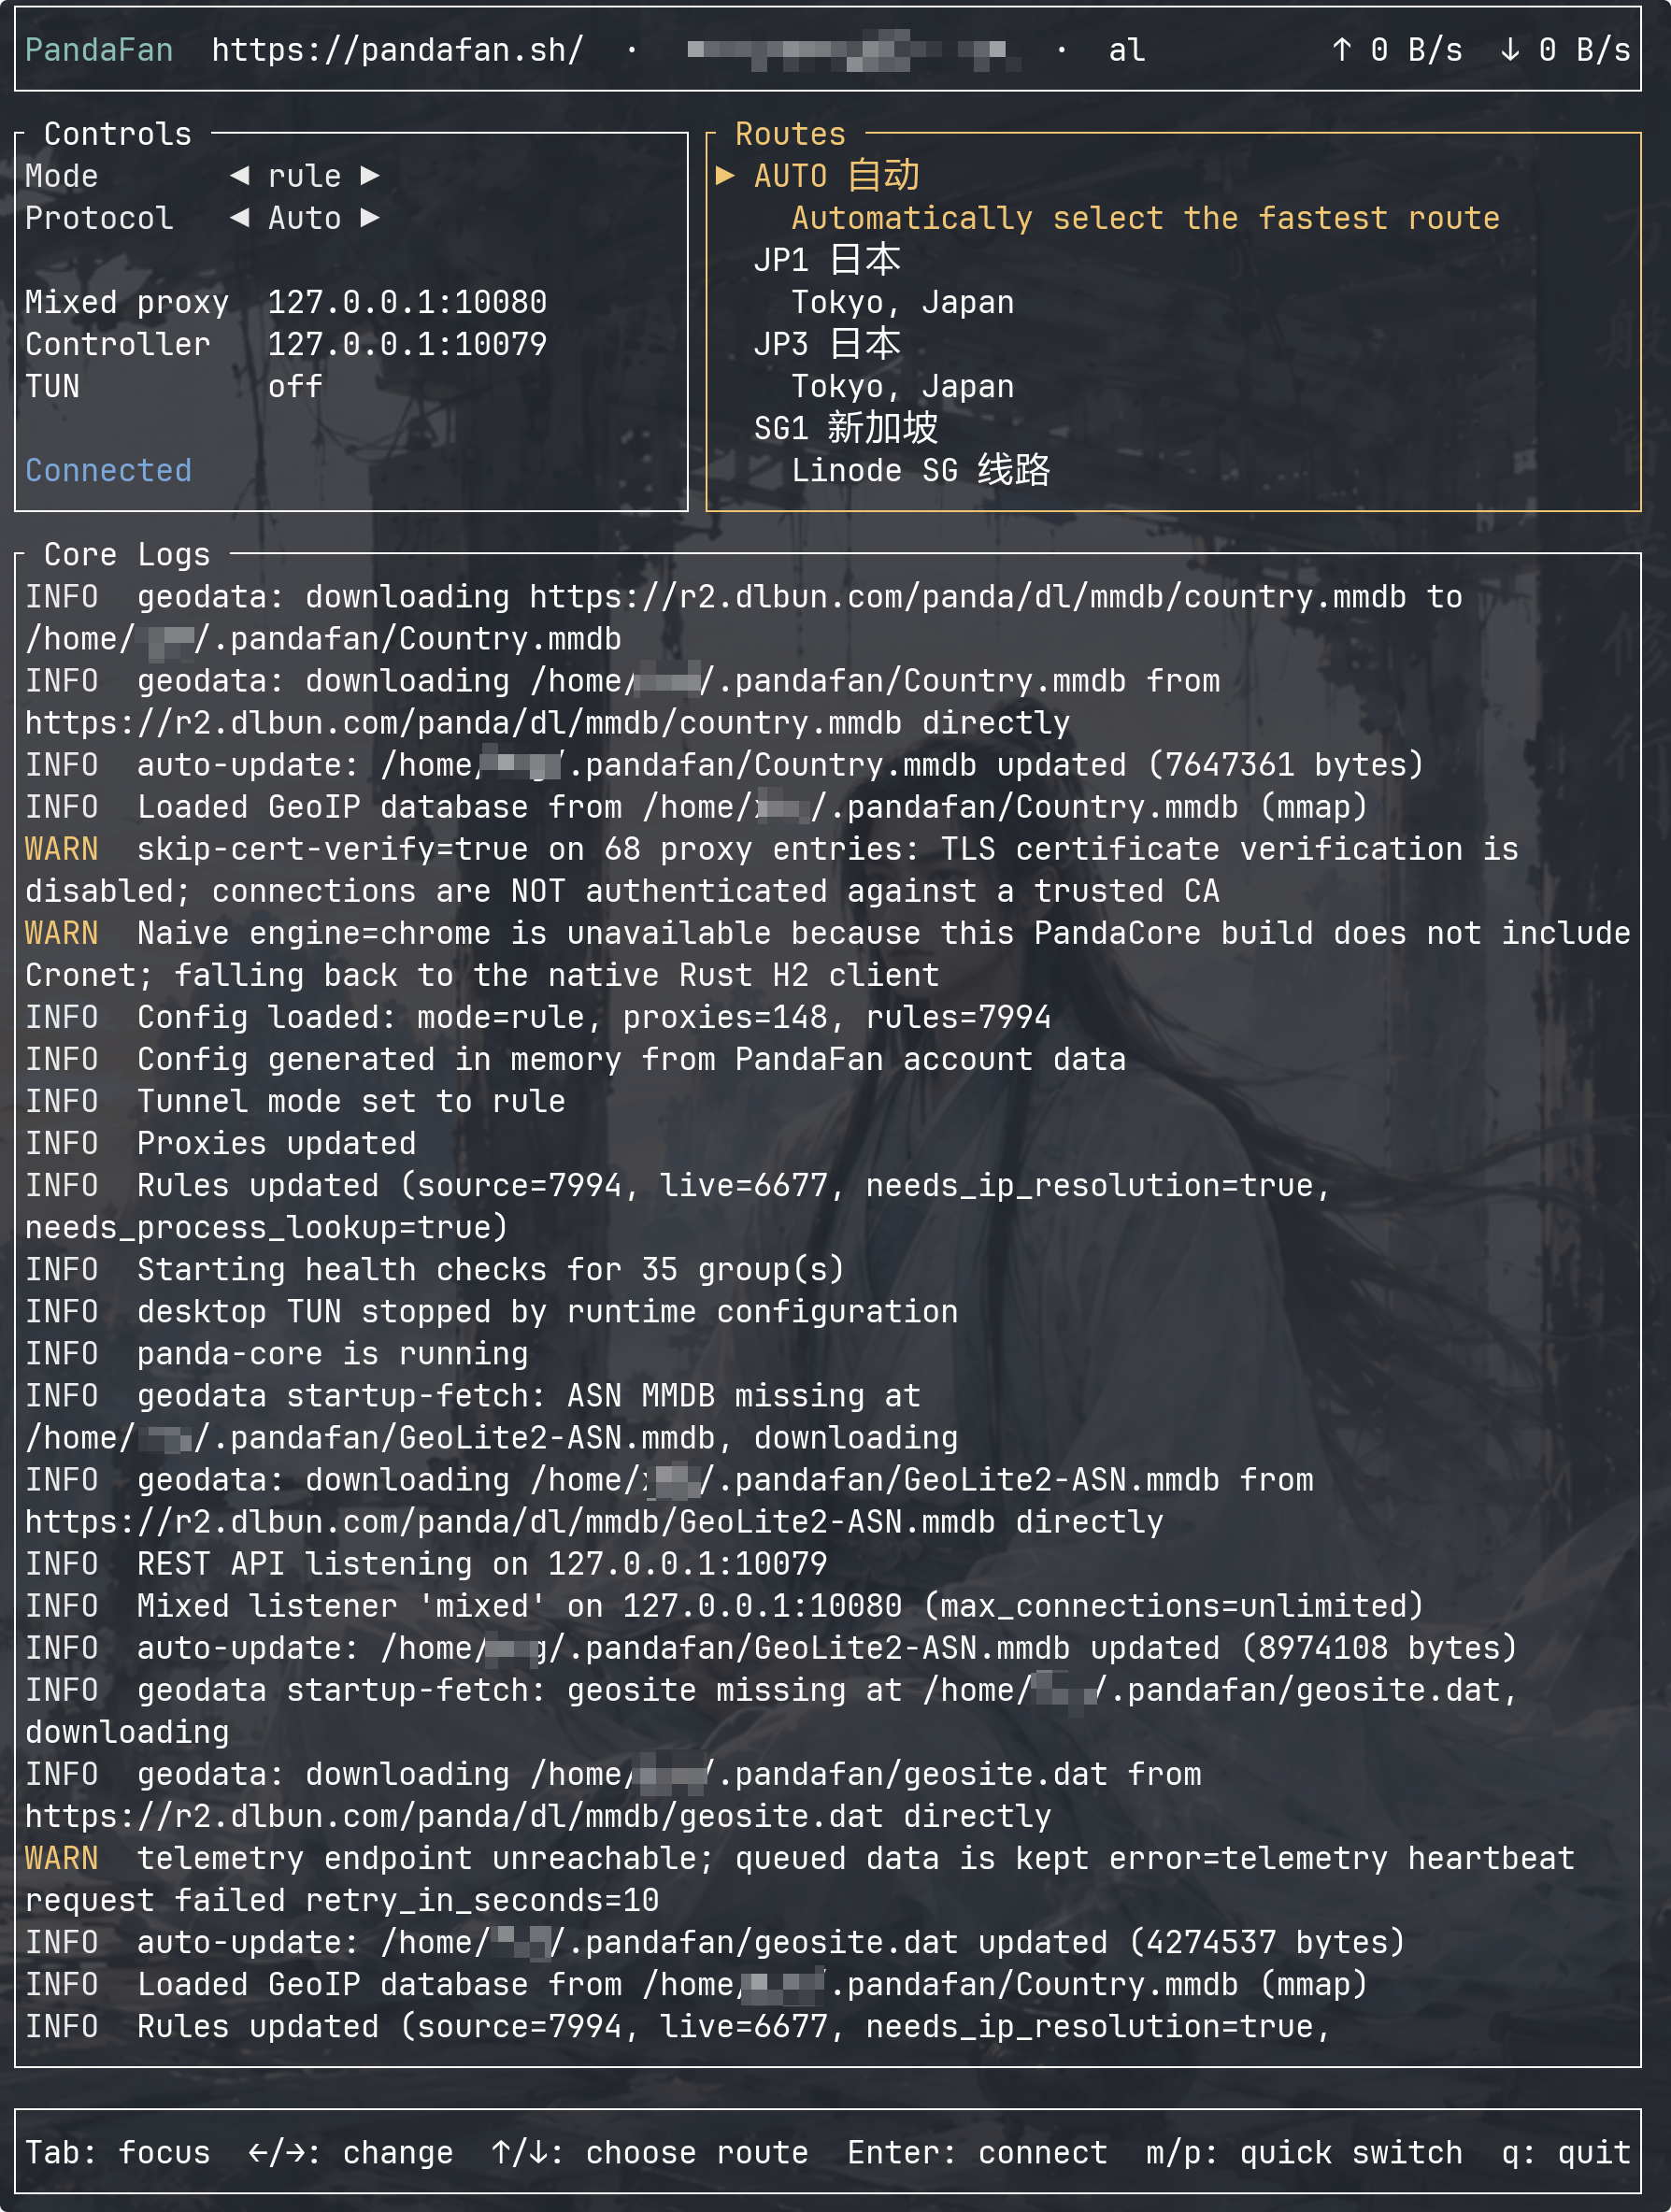The width and height of the screenshot is (1671, 2212).
Task: Click the 'Tab: focus' hint in footer
Action: point(118,2152)
